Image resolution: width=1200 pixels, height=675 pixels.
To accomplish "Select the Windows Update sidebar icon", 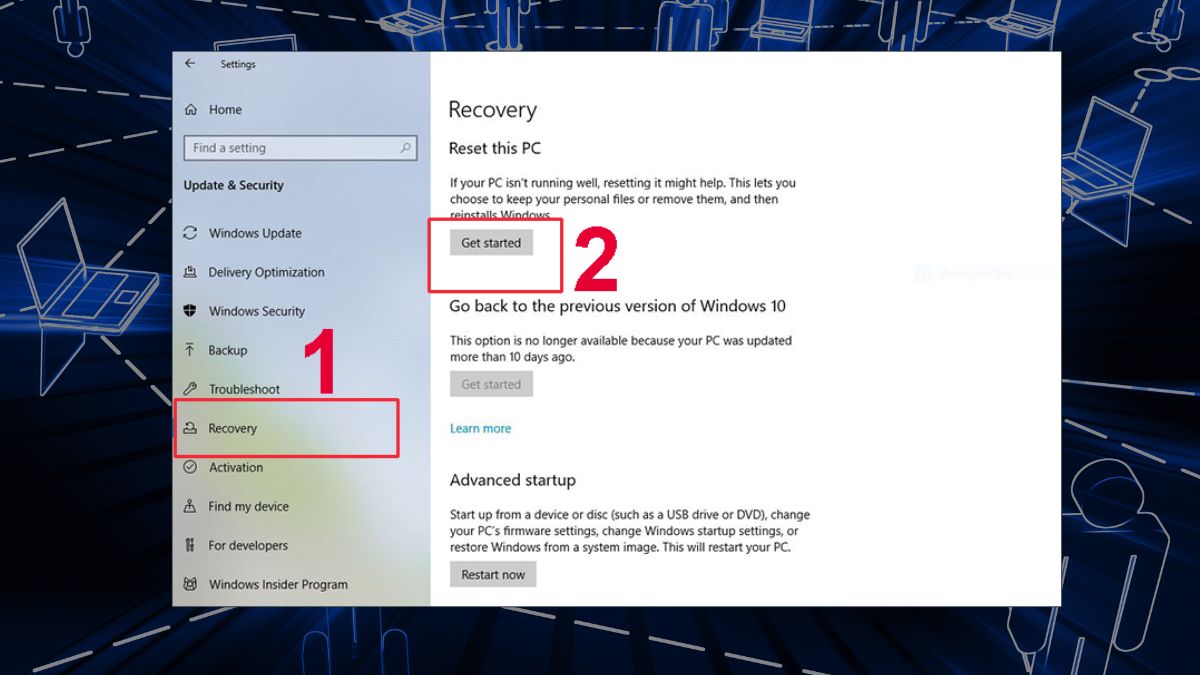I will [x=191, y=233].
